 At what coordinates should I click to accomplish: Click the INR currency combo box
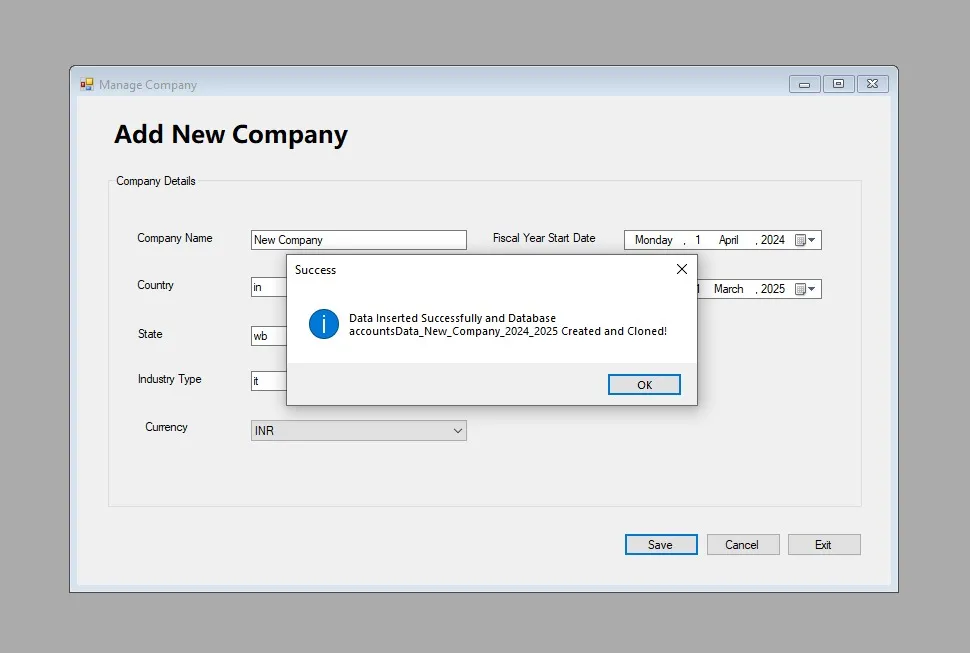[358, 430]
